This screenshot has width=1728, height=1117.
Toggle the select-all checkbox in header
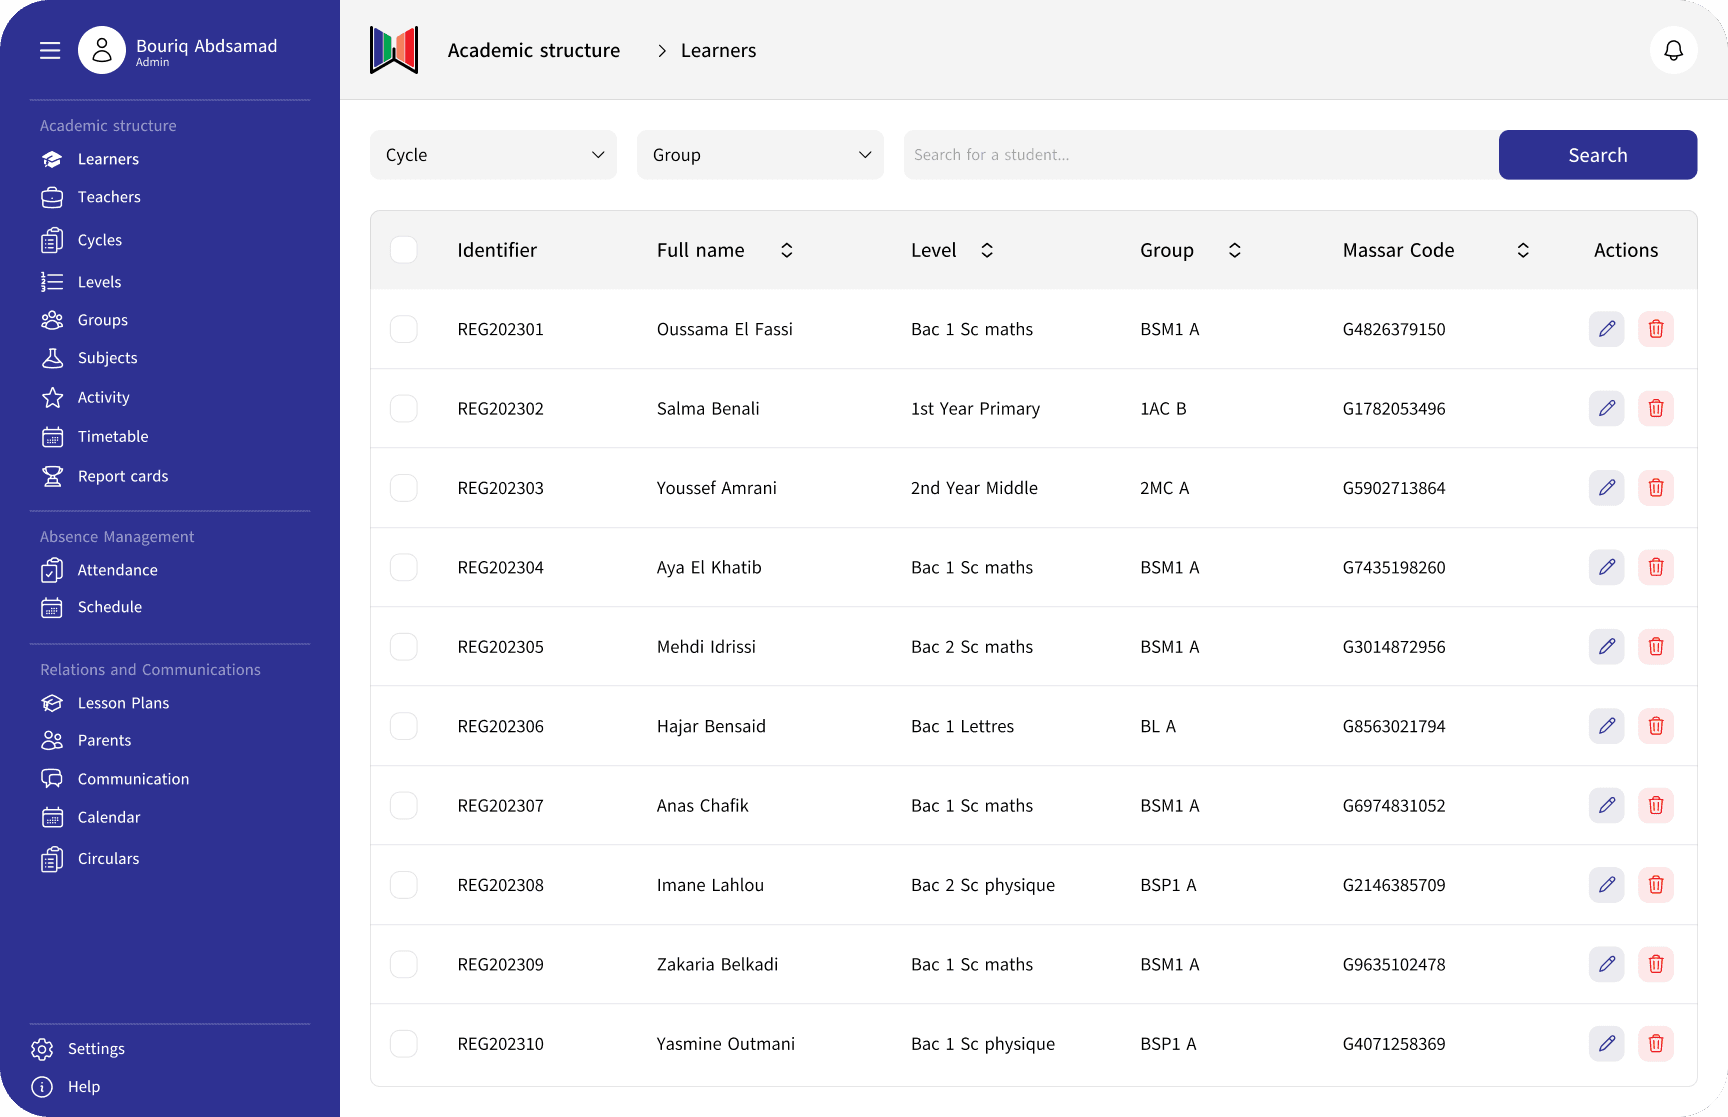[404, 250]
